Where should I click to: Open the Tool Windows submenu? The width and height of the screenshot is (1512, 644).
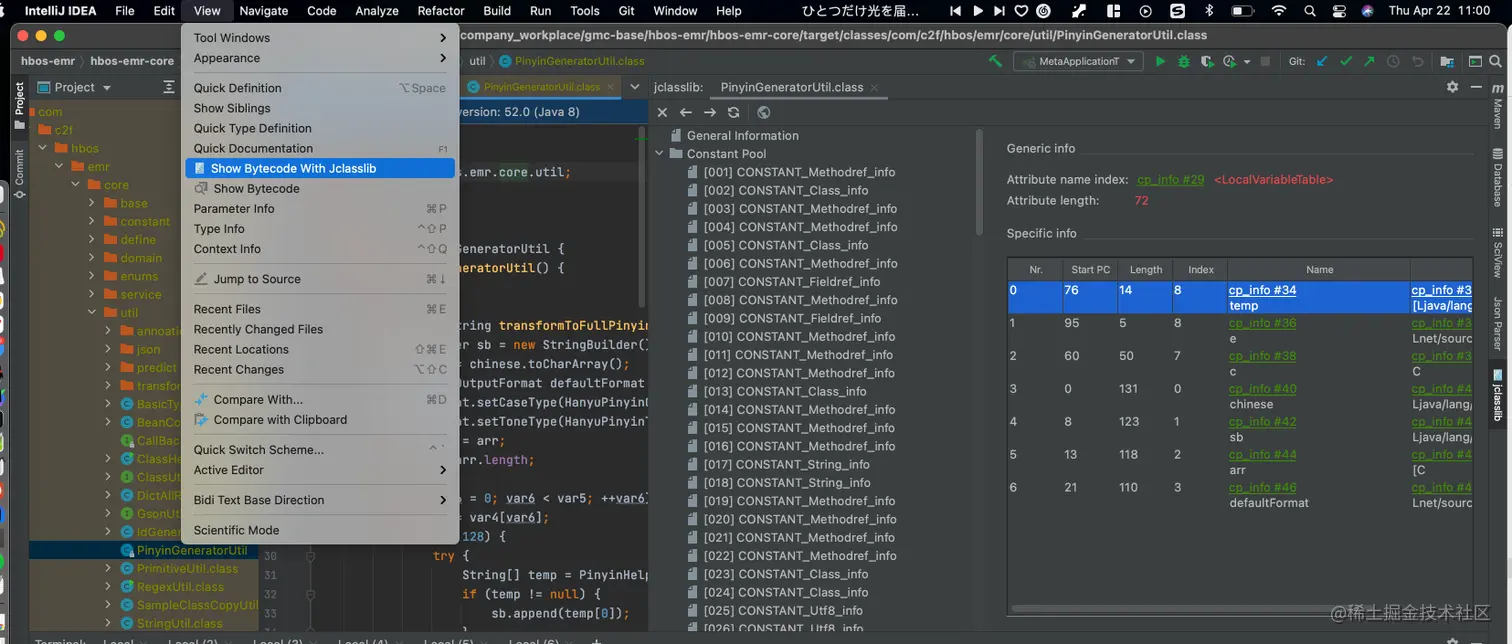320,38
